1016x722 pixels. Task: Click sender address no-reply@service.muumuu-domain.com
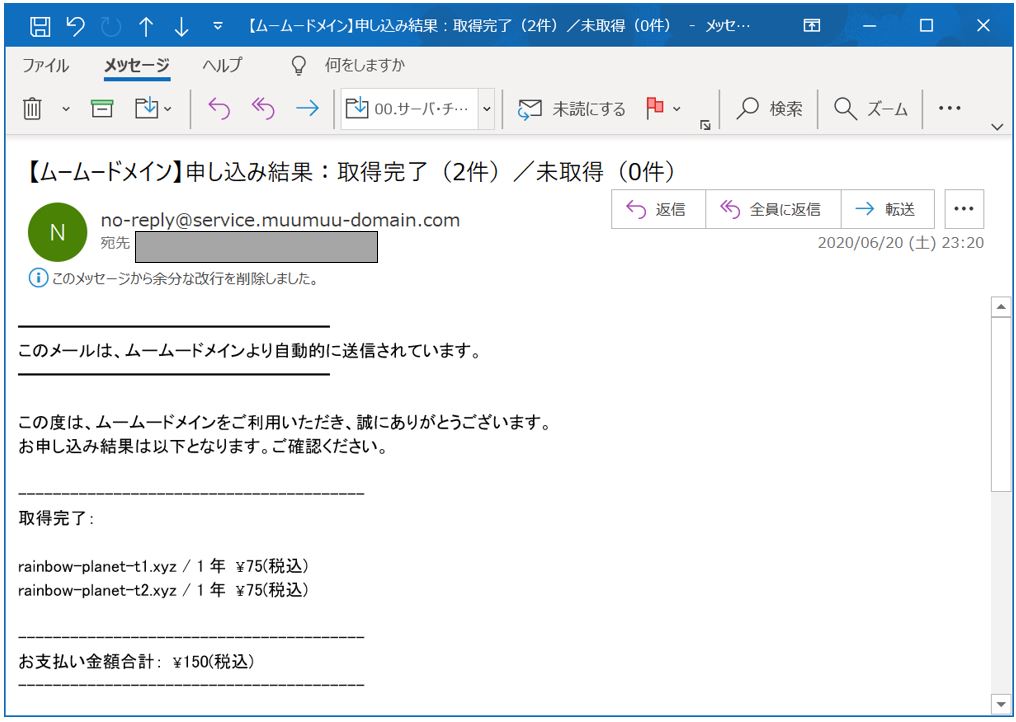280,220
